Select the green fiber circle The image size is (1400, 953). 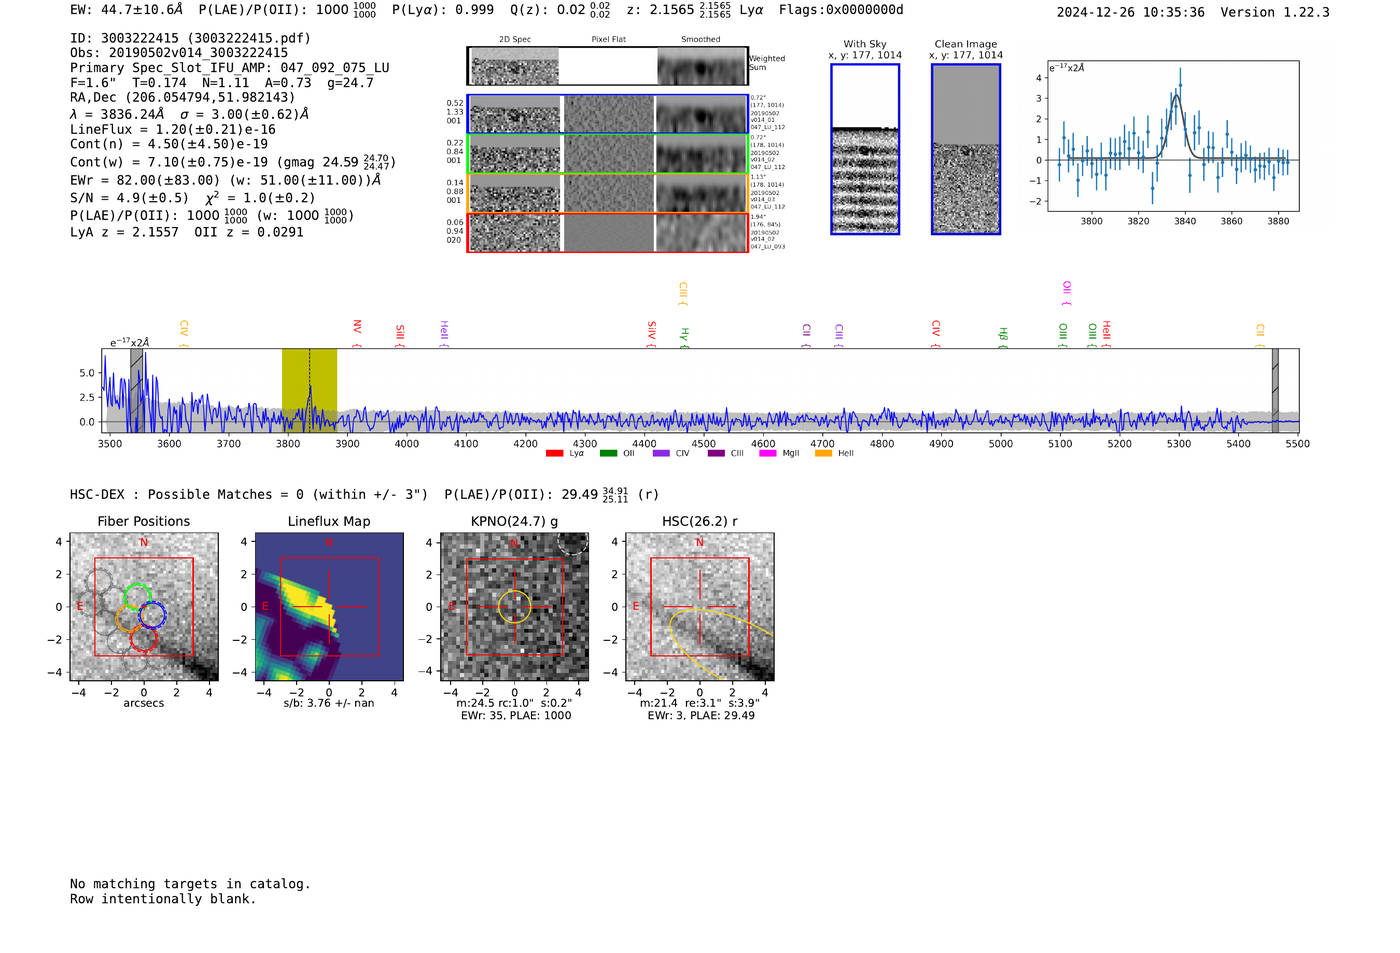tap(136, 597)
